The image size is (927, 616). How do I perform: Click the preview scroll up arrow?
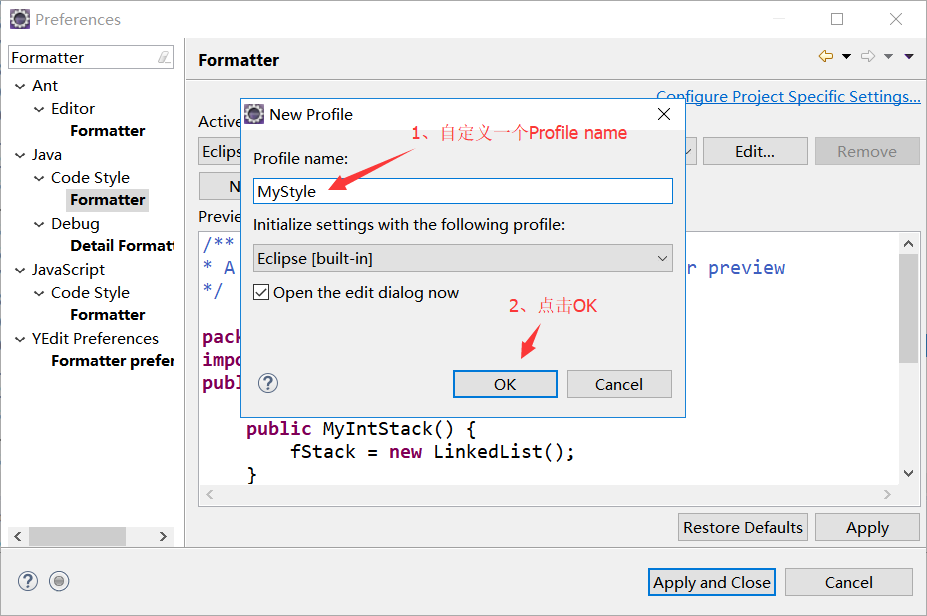(909, 243)
